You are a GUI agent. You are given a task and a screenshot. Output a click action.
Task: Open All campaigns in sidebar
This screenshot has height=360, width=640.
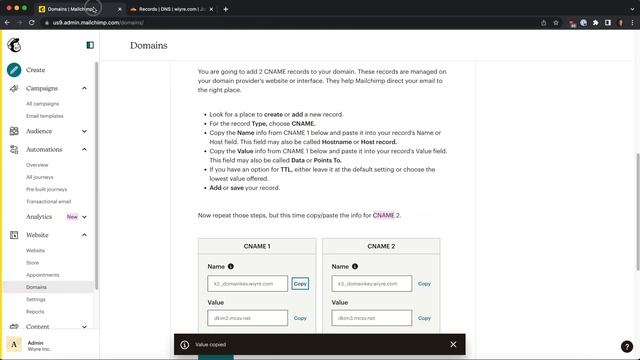pos(42,104)
